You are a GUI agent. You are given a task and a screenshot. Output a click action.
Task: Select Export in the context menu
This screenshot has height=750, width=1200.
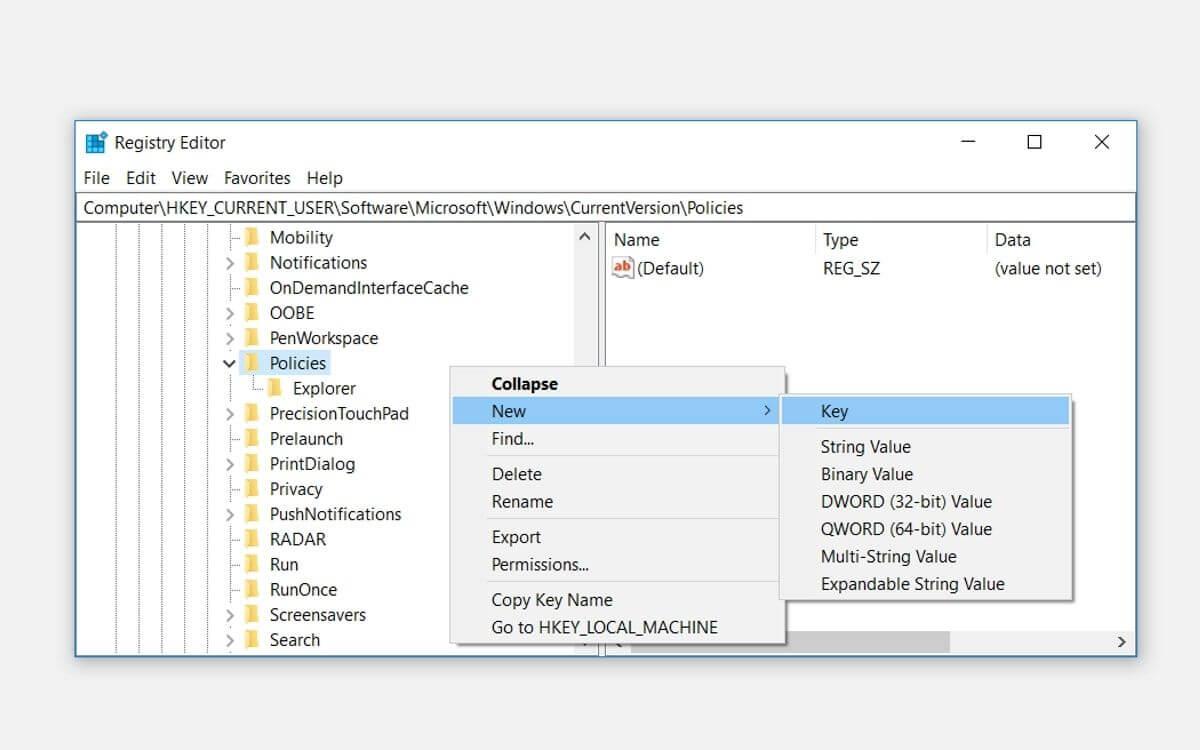tap(617, 537)
